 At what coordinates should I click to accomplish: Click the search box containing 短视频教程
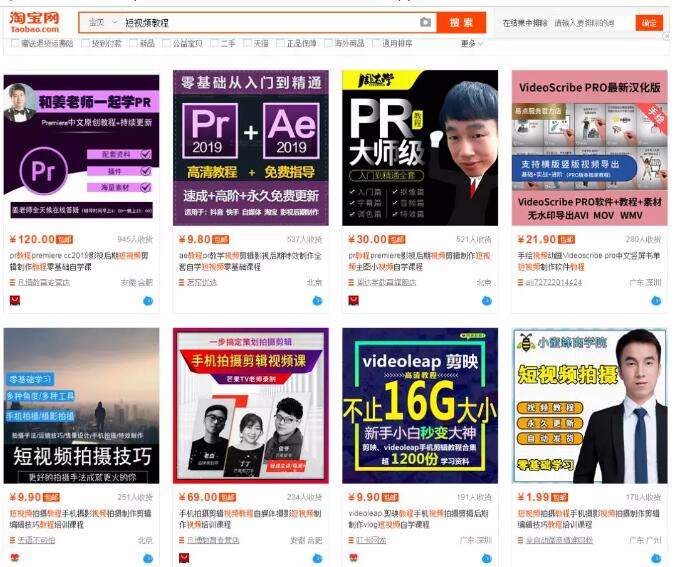tap(270, 22)
